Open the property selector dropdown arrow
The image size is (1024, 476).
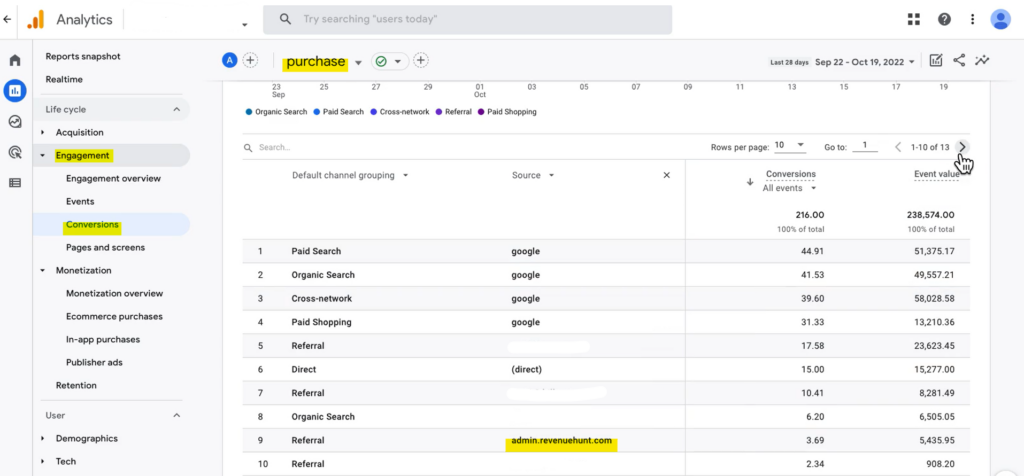pos(245,25)
